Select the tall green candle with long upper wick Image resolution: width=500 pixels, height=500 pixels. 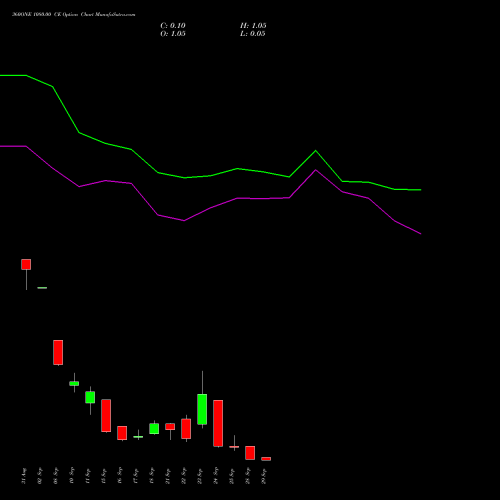click(x=202, y=409)
